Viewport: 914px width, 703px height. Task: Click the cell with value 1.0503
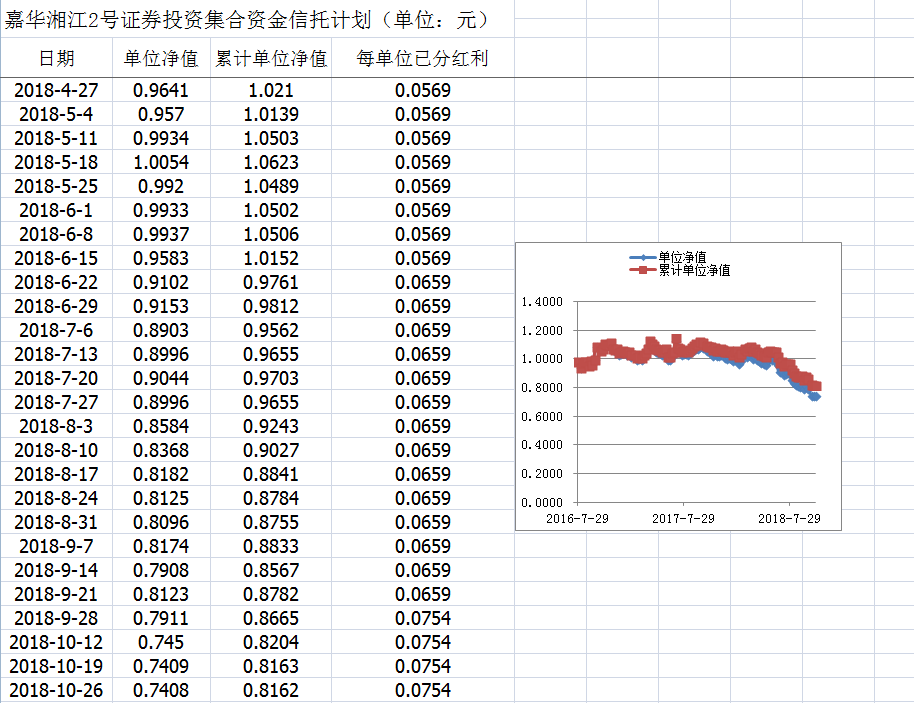click(271, 138)
